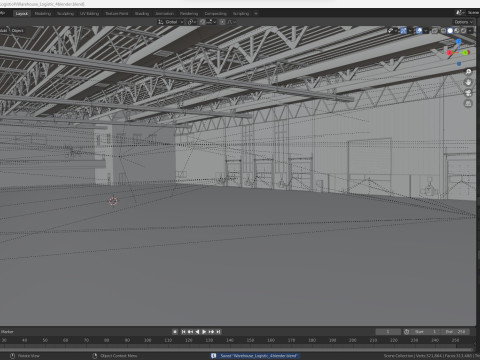The width and height of the screenshot is (480, 360).
Task: Open the pivot point dropdown
Action: (192, 22)
